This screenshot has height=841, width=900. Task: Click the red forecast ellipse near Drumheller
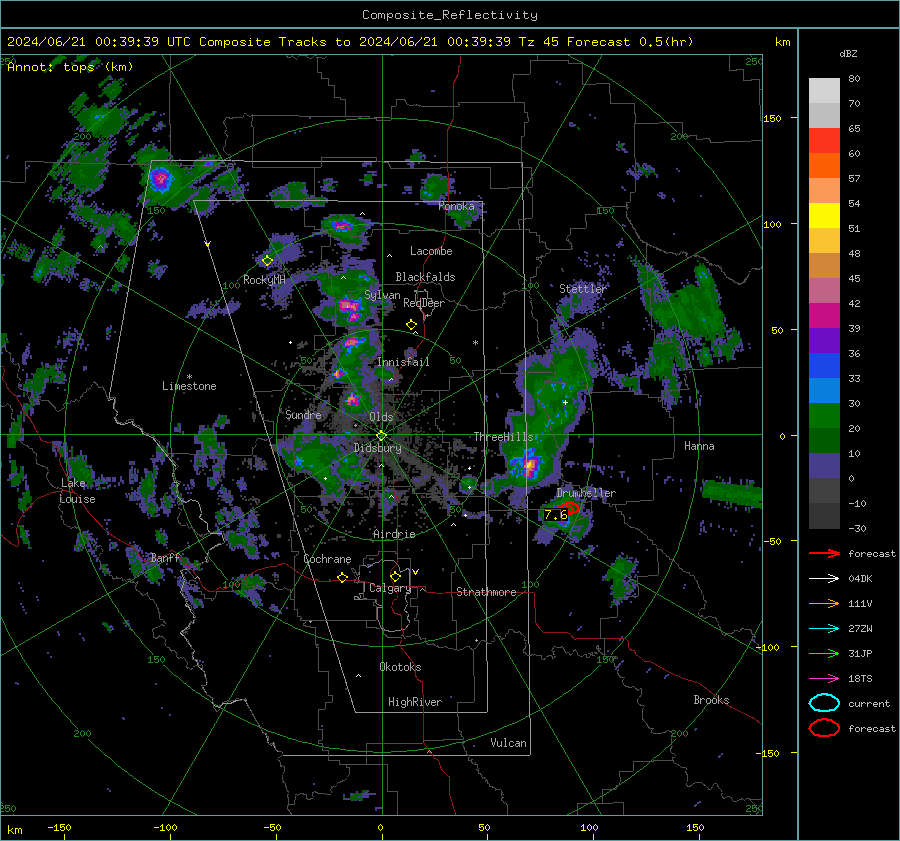569,507
